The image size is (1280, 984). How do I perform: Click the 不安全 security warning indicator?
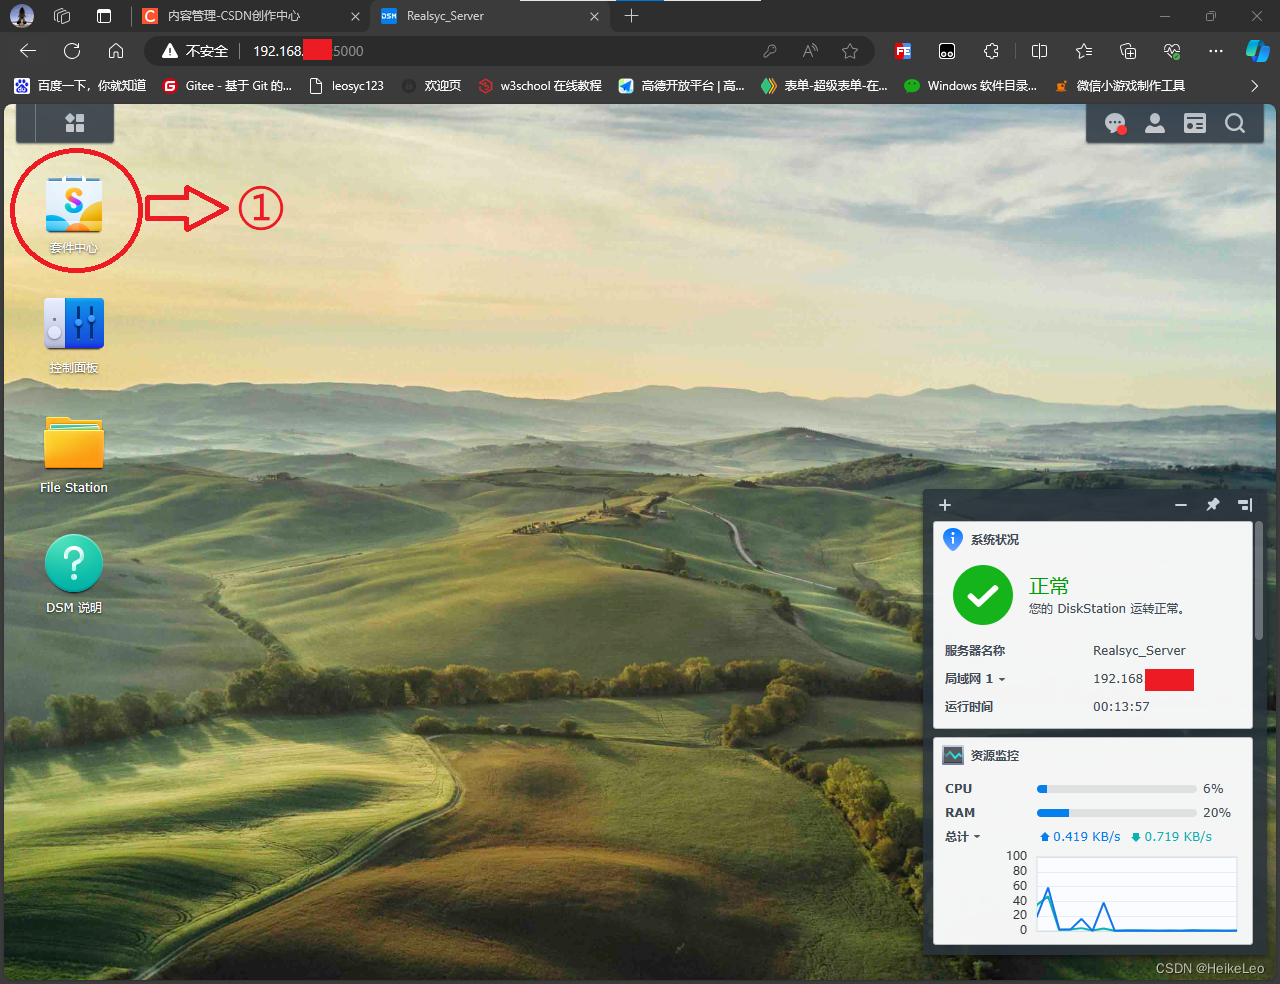click(x=195, y=51)
